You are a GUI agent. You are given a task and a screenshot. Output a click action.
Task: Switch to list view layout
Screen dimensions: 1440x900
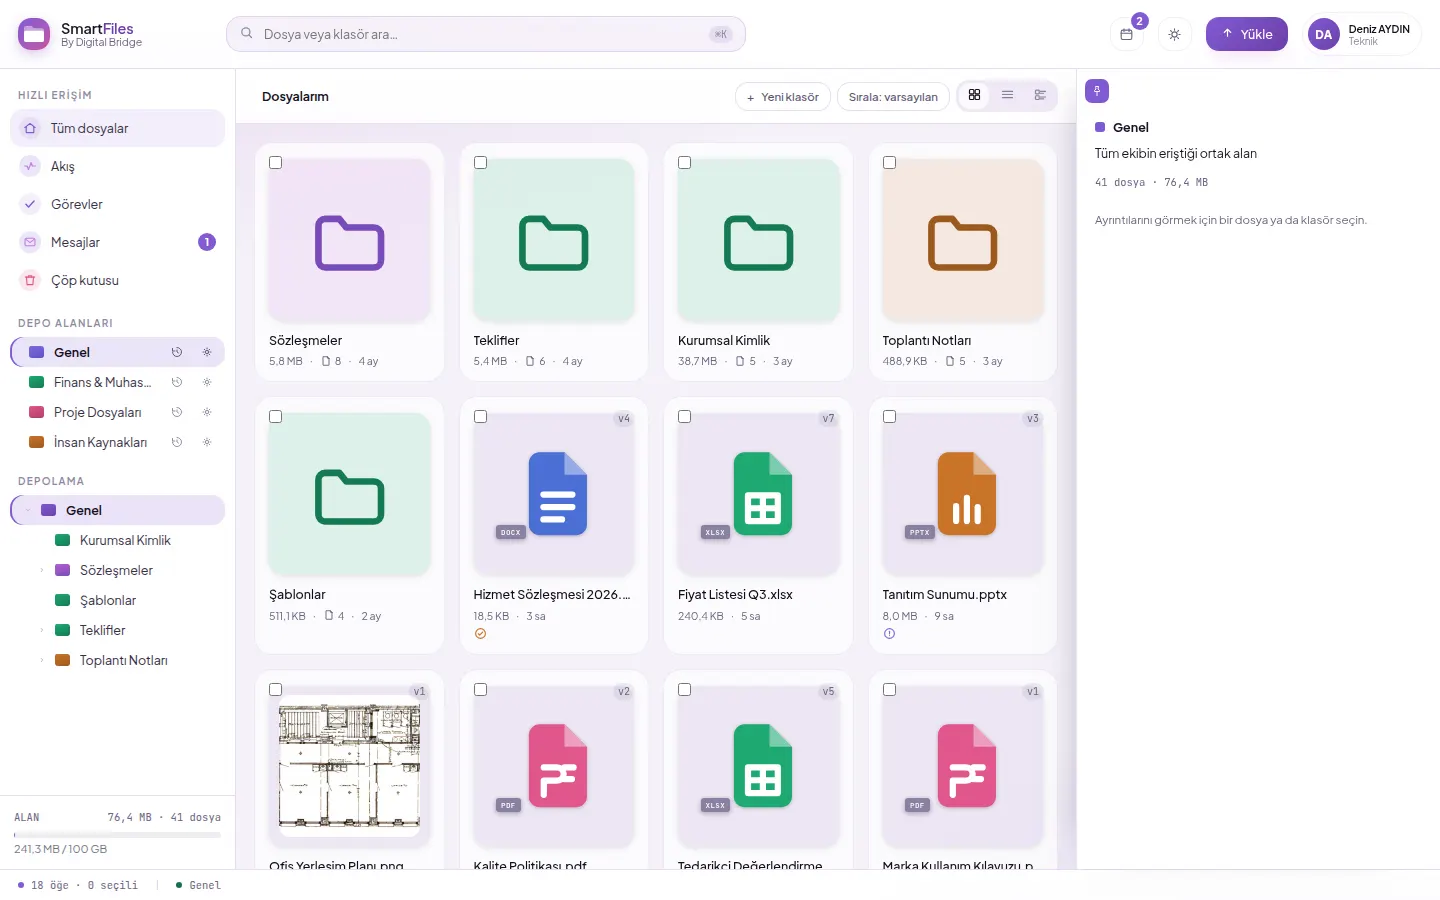(1007, 95)
